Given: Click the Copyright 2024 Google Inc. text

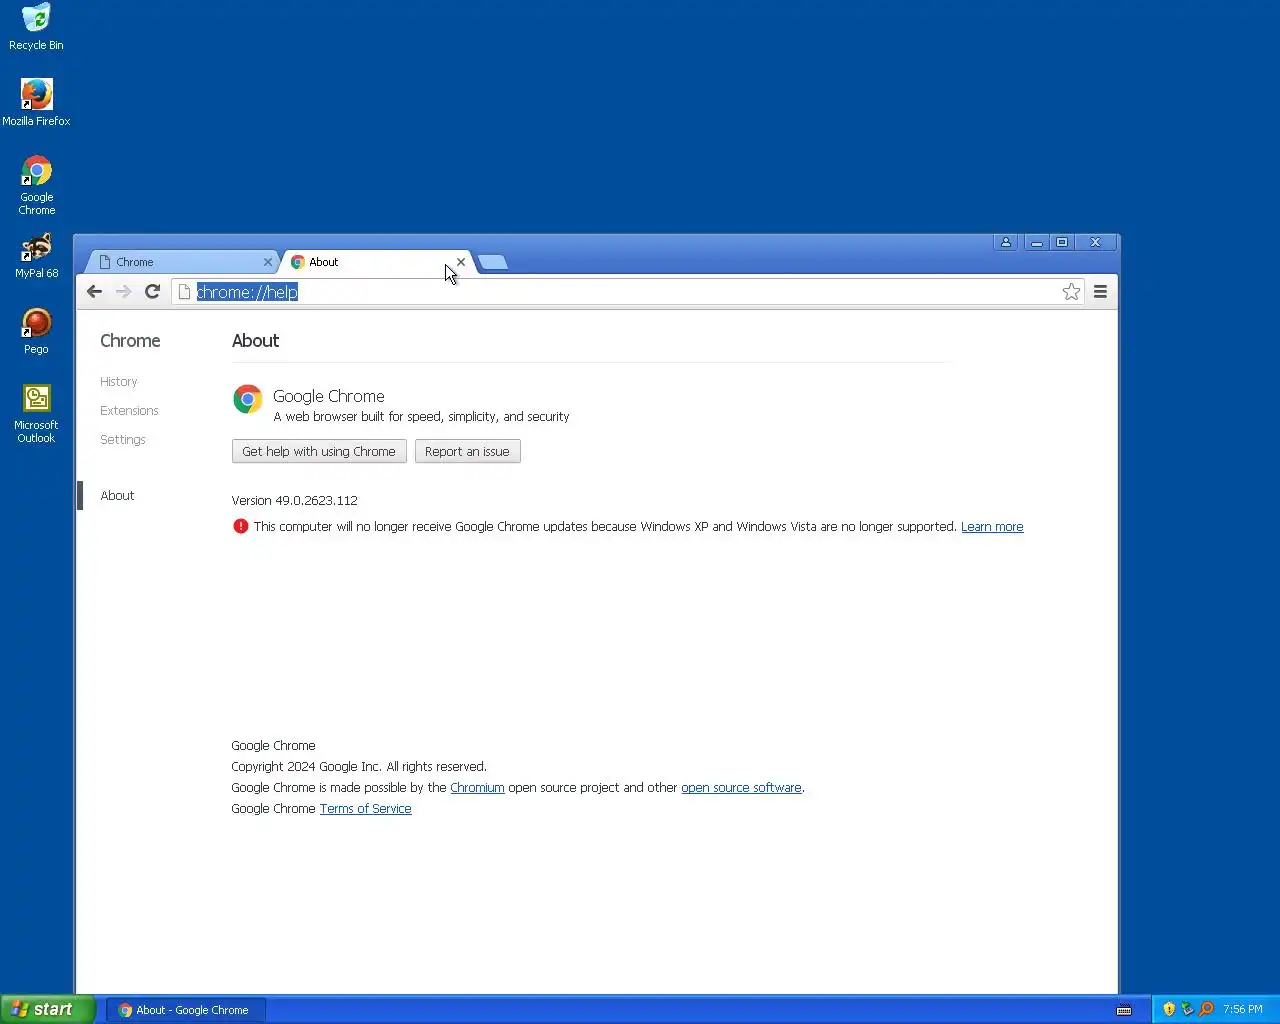Looking at the screenshot, I should click(359, 767).
